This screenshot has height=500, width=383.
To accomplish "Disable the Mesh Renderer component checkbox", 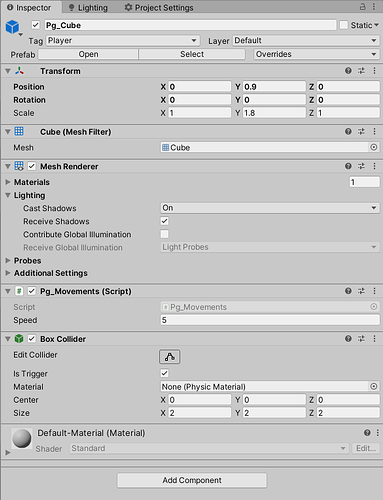I will pos(32,166).
